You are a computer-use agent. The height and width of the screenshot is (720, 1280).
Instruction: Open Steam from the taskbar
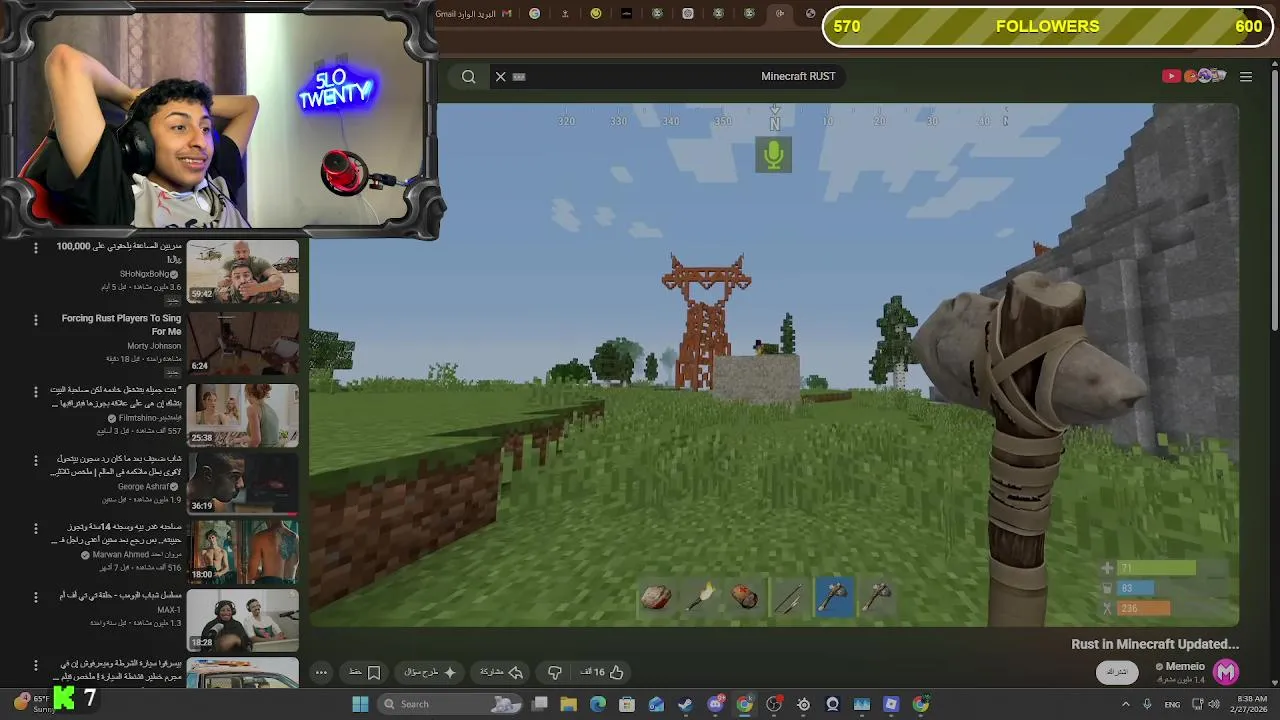(x=686, y=704)
